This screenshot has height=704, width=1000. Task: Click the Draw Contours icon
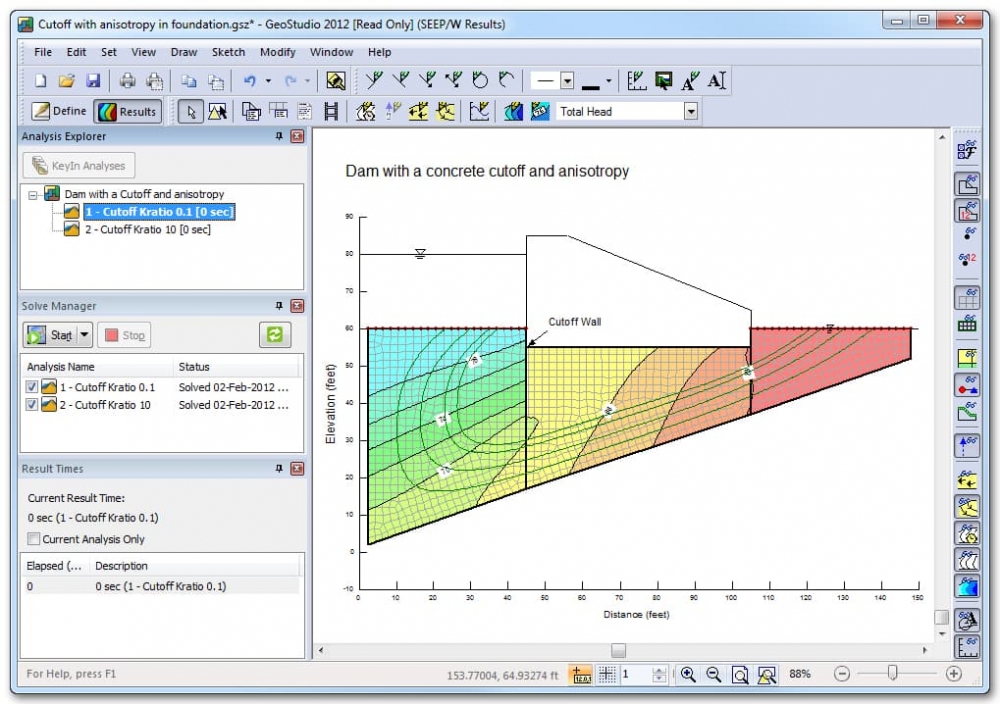513,112
